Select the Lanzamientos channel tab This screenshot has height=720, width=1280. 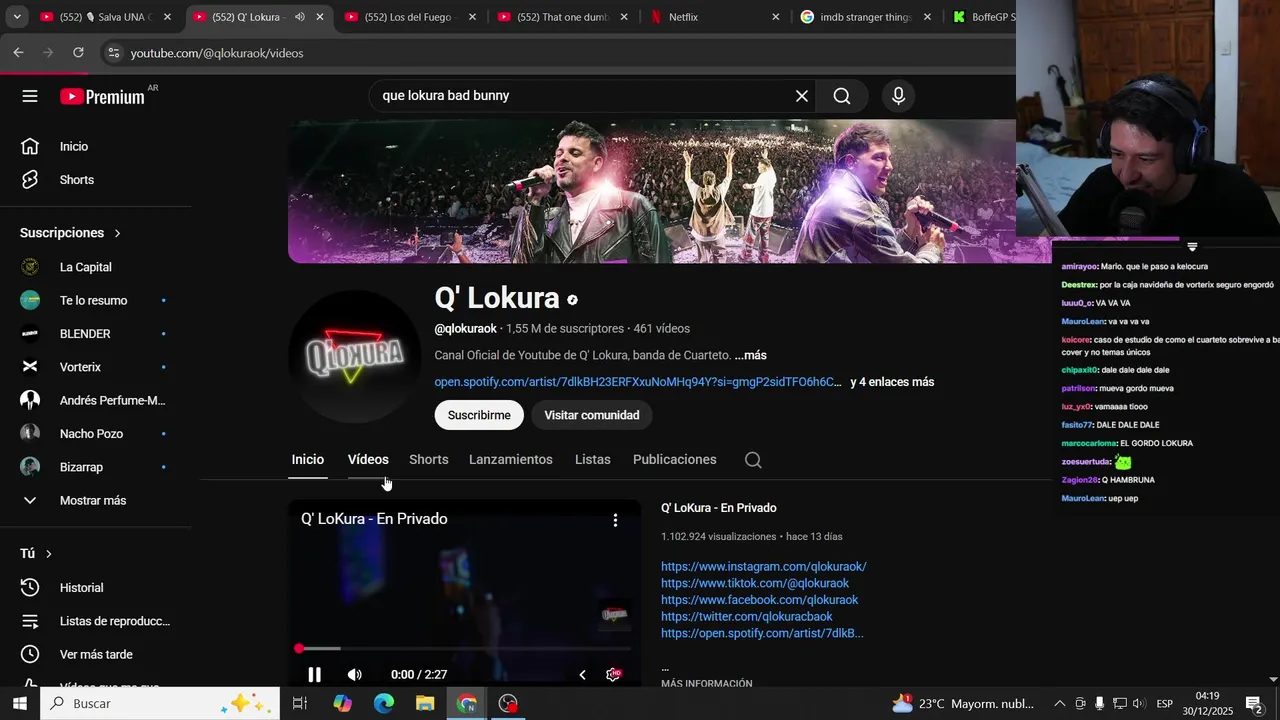click(511, 460)
